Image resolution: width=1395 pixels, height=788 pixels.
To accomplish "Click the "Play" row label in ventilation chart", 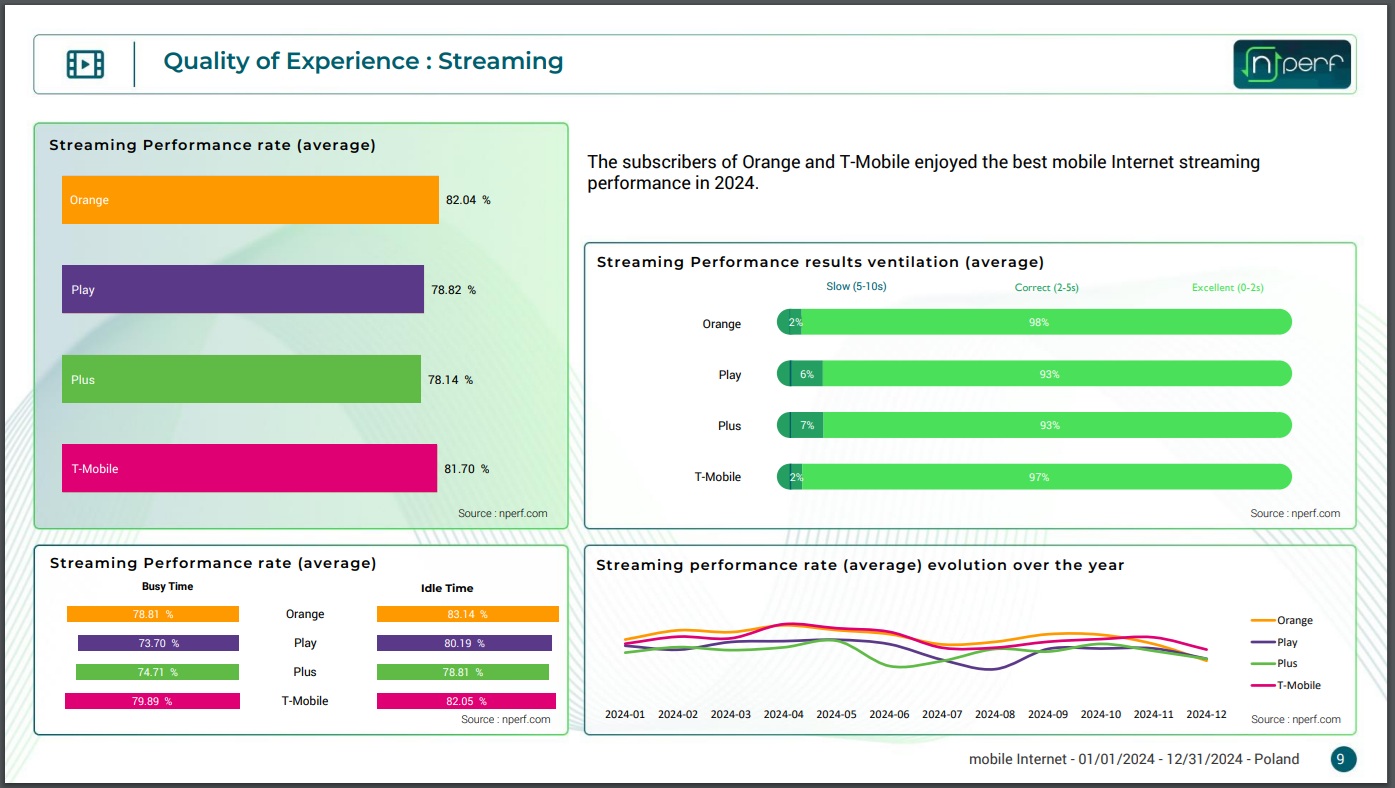I will tap(730, 375).
